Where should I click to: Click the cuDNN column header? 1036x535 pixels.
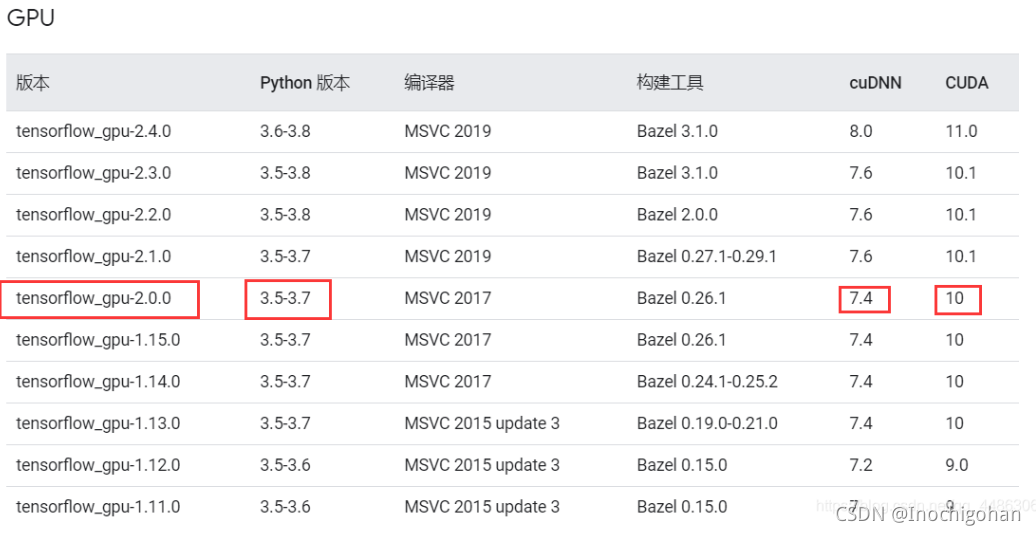tap(875, 83)
